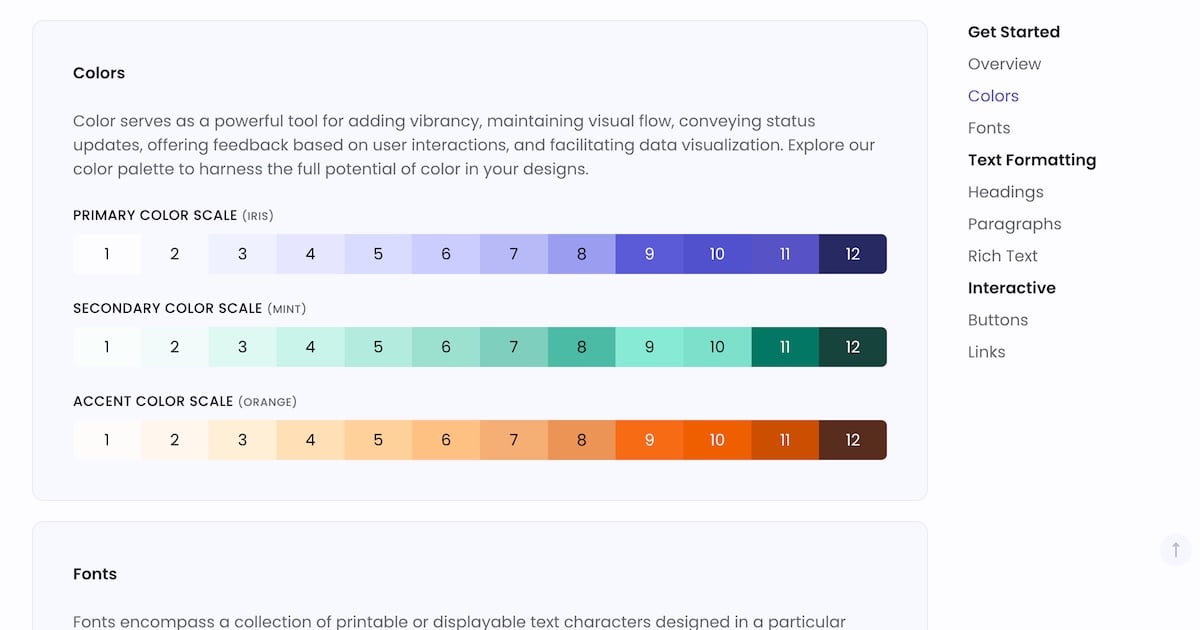Navigate to Paragraphs in the sidebar
The width and height of the screenshot is (1200, 630).
pyautogui.click(x=1014, y=224)
